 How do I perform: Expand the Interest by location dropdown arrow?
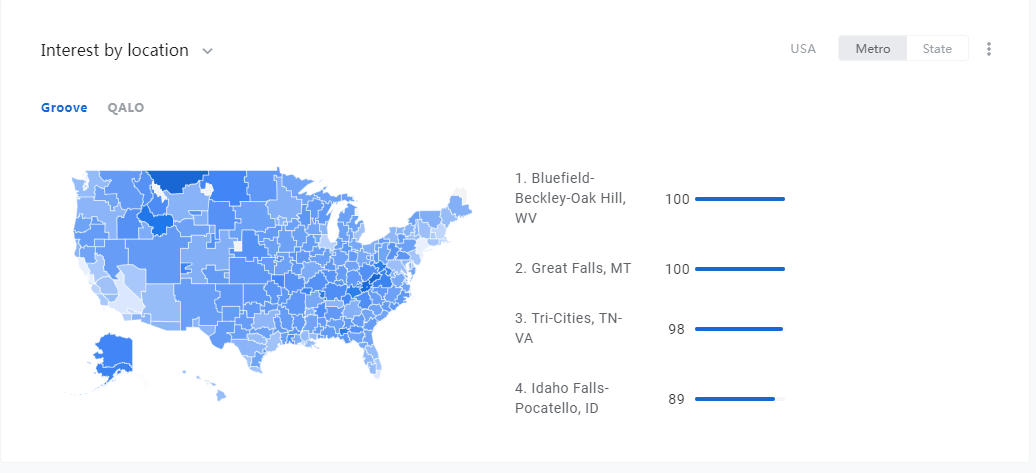coord(207,51)
